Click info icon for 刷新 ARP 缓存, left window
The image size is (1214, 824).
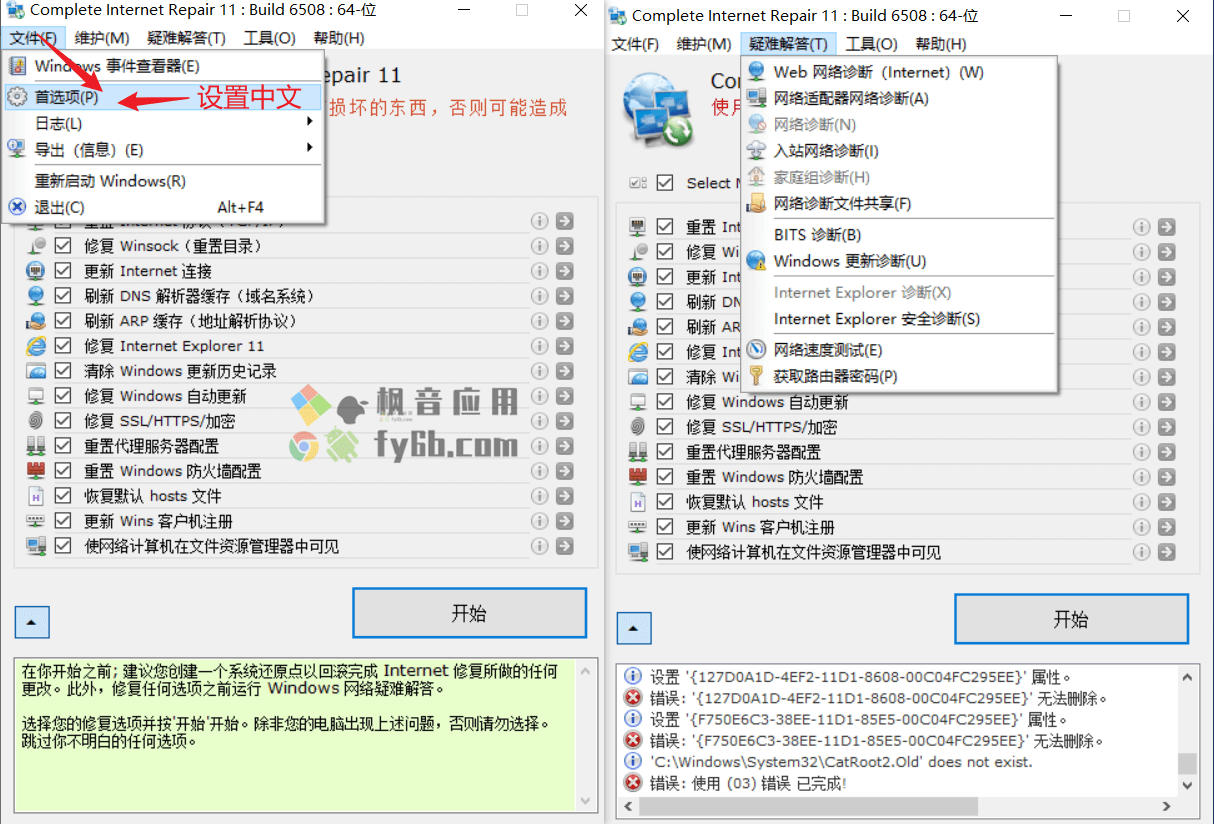pos(540,321)
